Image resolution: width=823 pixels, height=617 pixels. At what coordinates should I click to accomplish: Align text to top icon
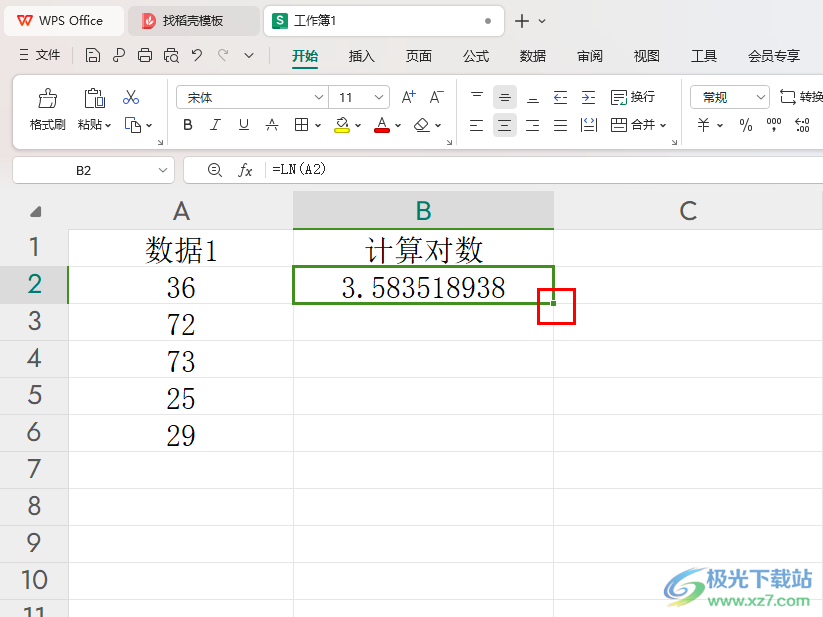[477, 97]
